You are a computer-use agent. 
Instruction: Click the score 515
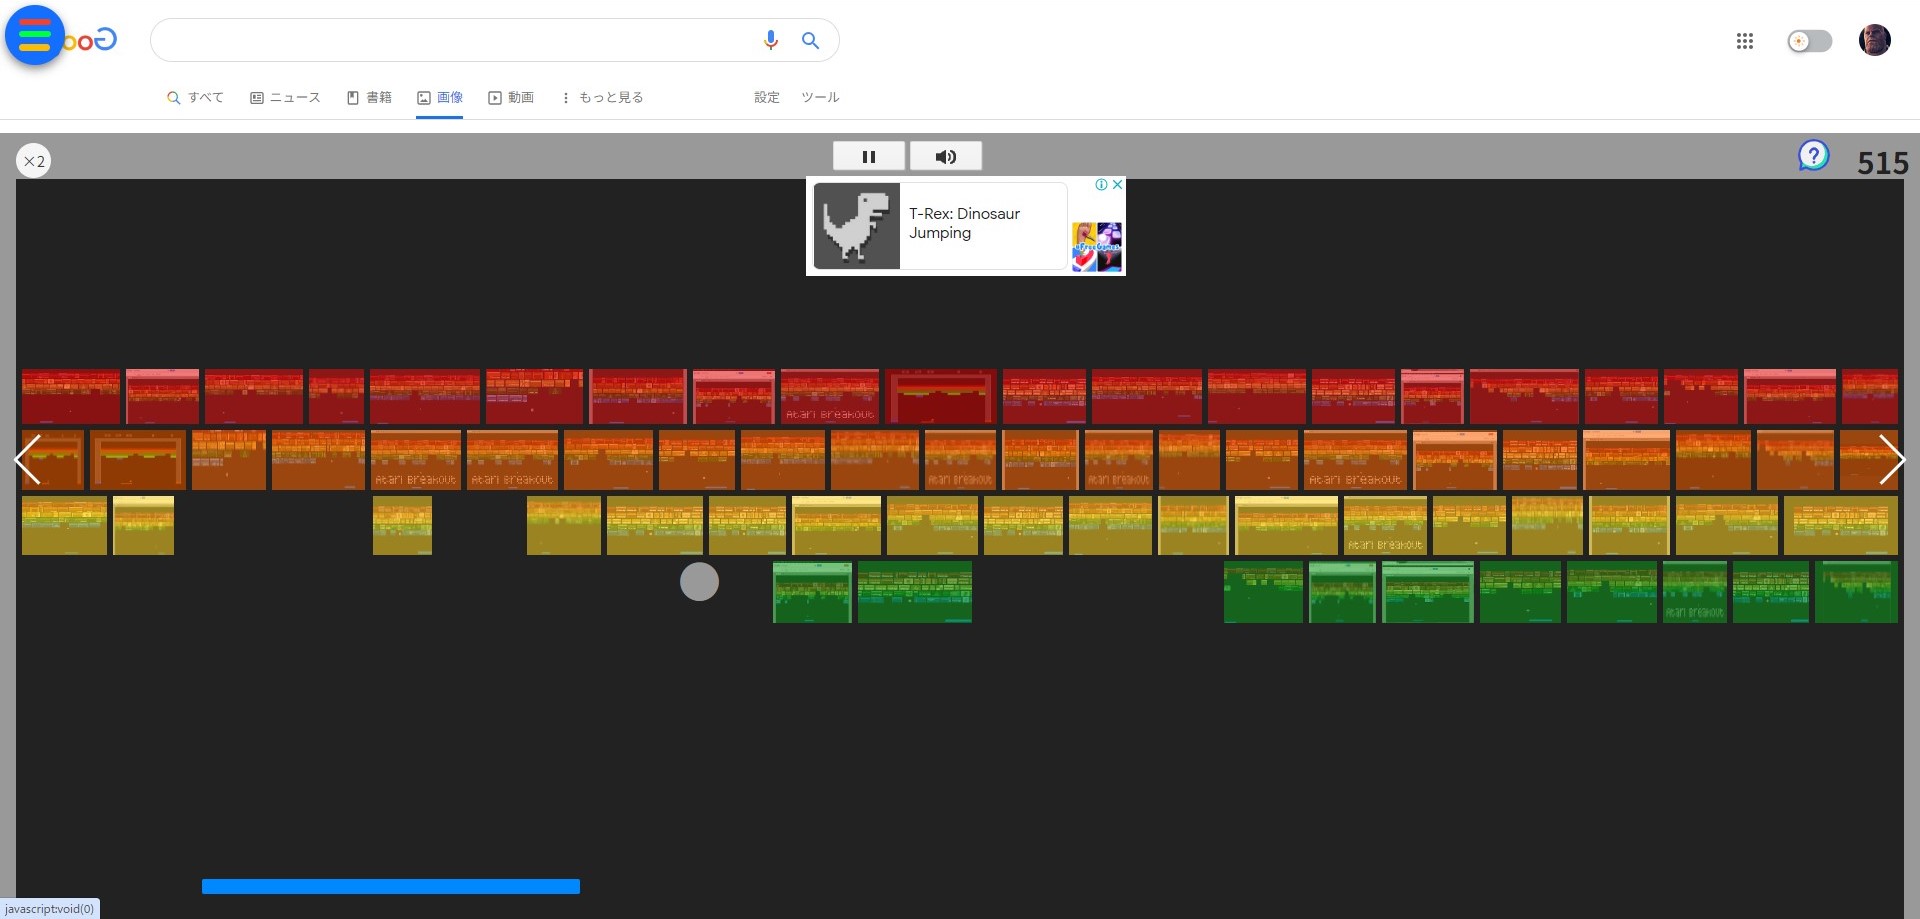pyautogui.click(x=1883, y=163)
